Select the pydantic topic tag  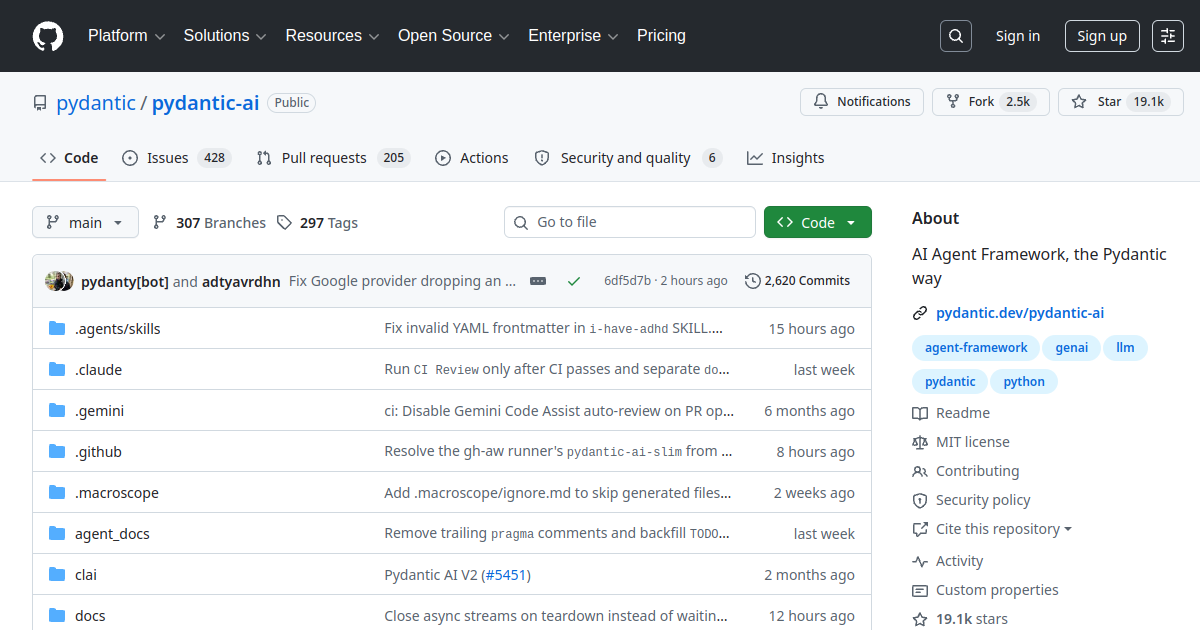coord(950,382)
